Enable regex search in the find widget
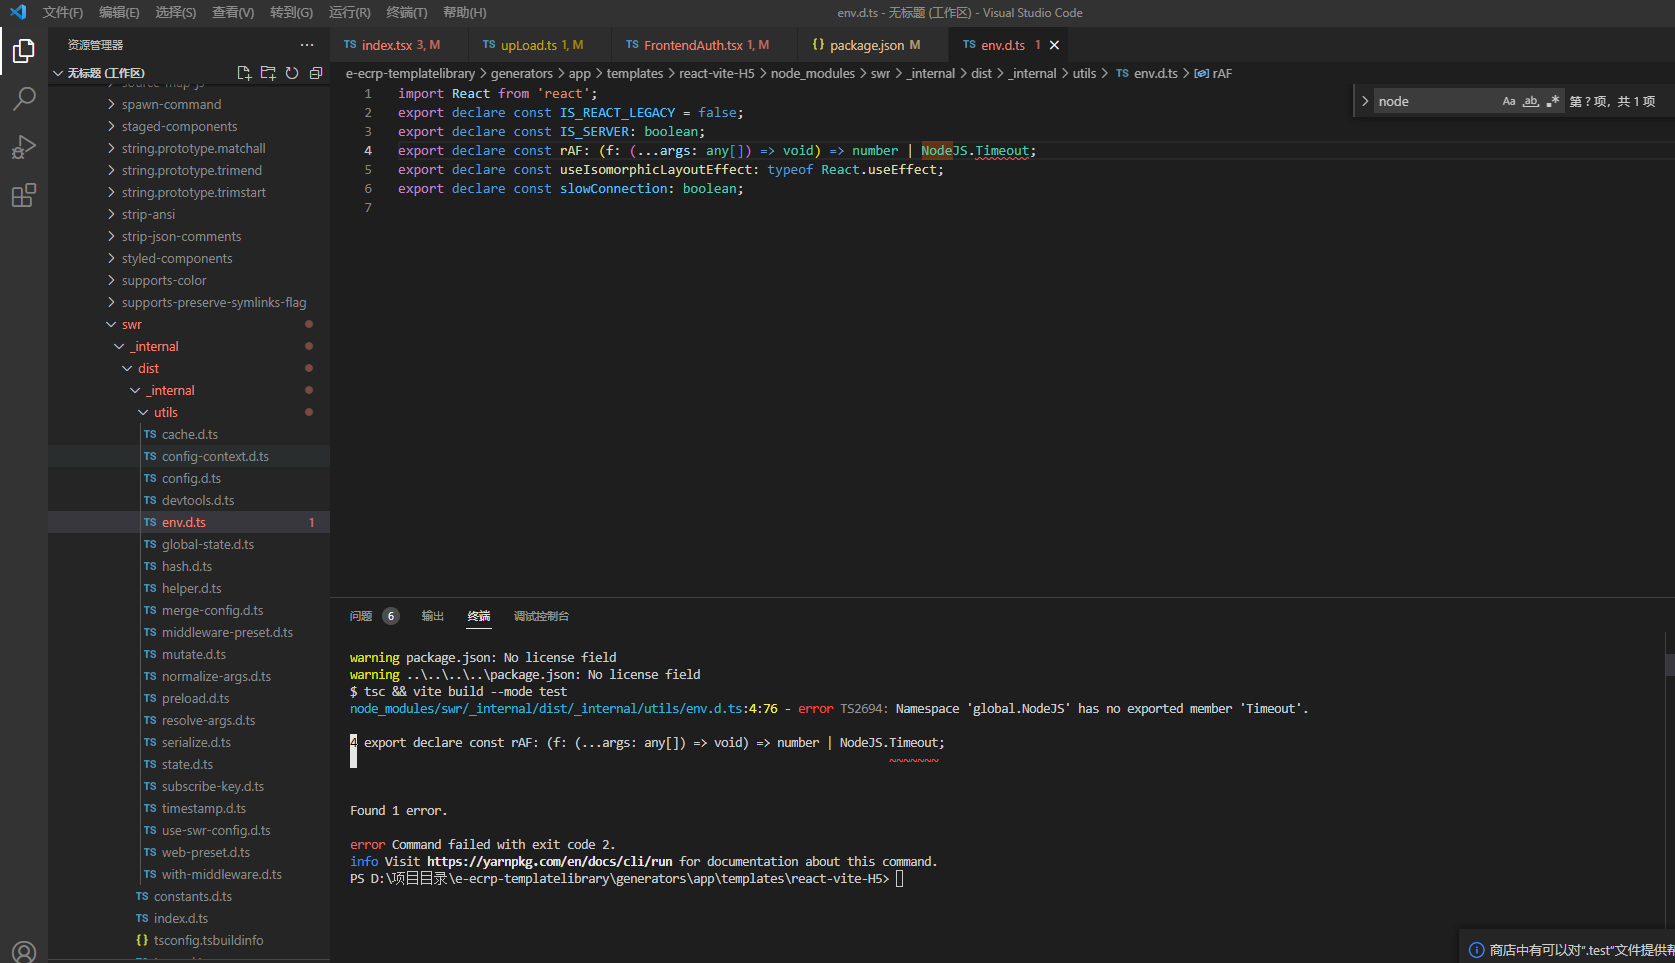This screenshot has height=963, width=1675. coord(1552,100)
